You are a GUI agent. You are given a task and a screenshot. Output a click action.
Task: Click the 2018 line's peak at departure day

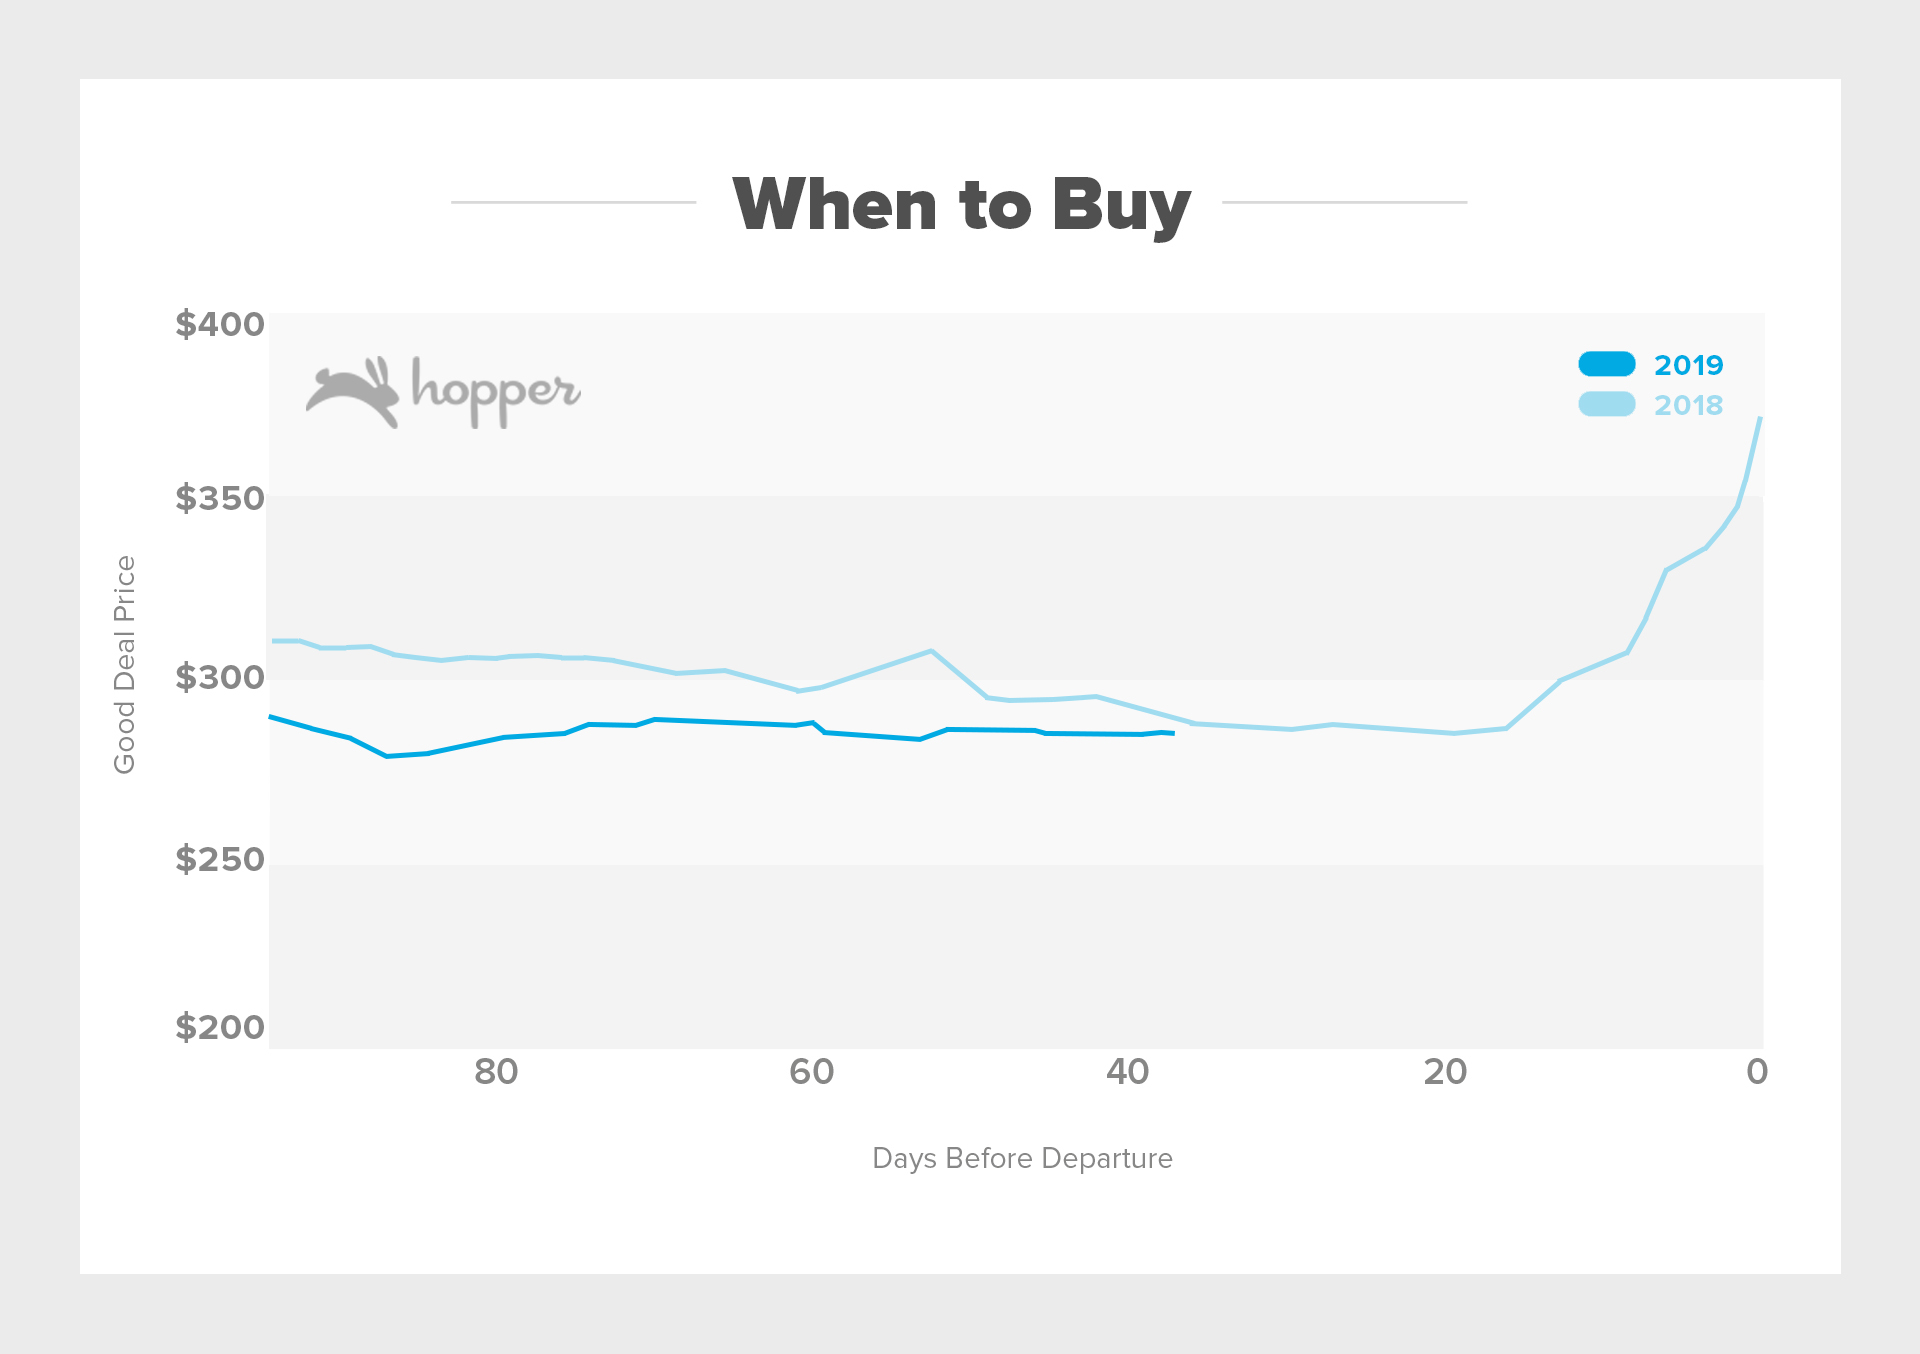click(x=1760, y=418)
